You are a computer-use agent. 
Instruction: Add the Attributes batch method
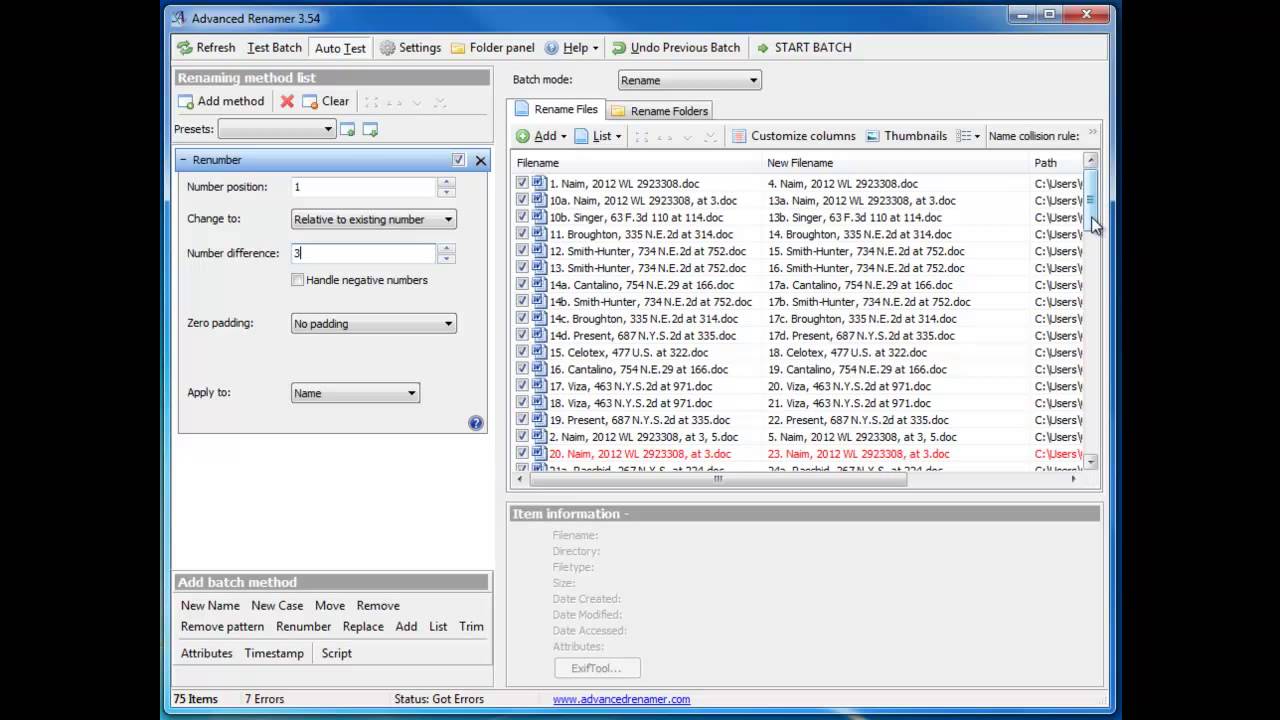click(x=207, y=653)
